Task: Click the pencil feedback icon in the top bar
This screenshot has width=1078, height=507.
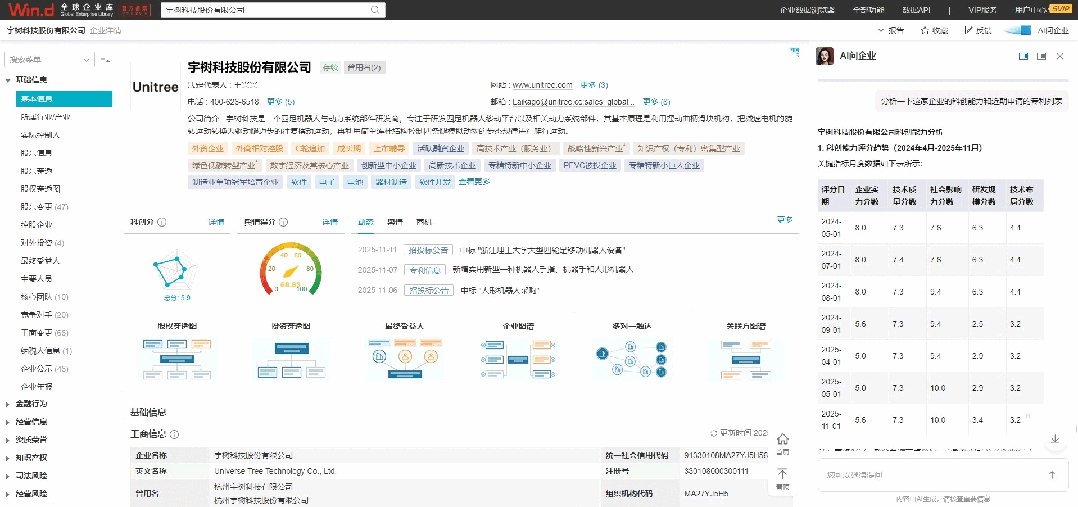Action: click(x=969, y=30)
